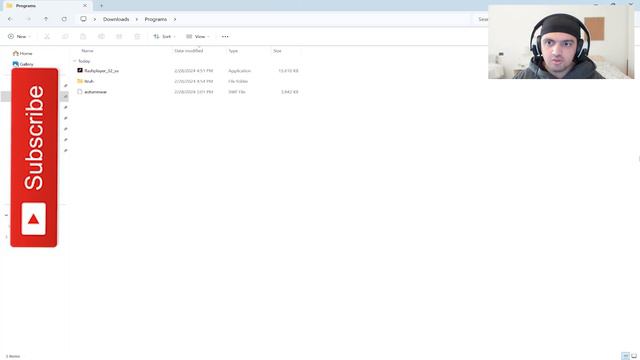Open a new tab with the plus button
Image resolution: width=640 pixels, height=360 pixels.
101,6
